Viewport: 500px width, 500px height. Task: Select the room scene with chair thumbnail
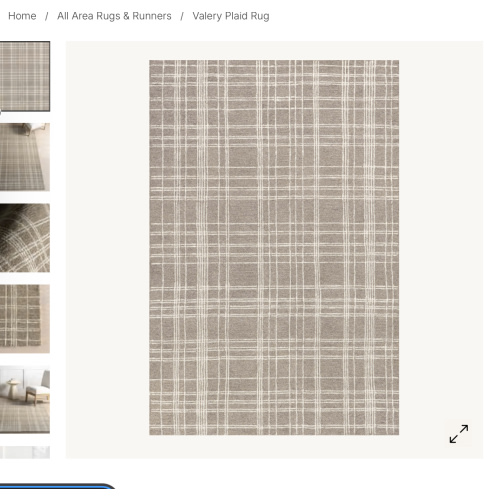(25, 399)
